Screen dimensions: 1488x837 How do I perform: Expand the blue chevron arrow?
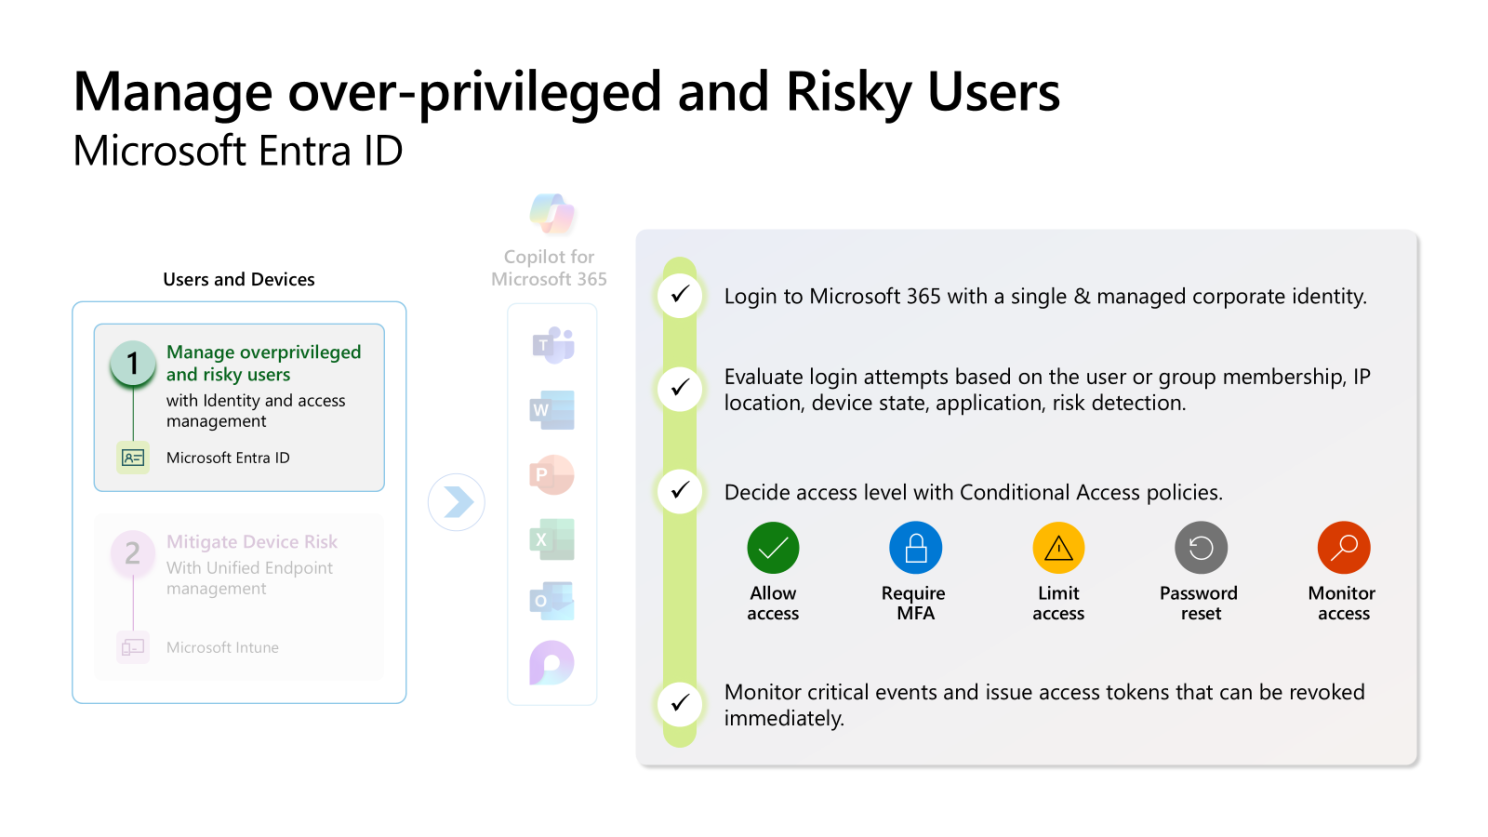point(456,503)
